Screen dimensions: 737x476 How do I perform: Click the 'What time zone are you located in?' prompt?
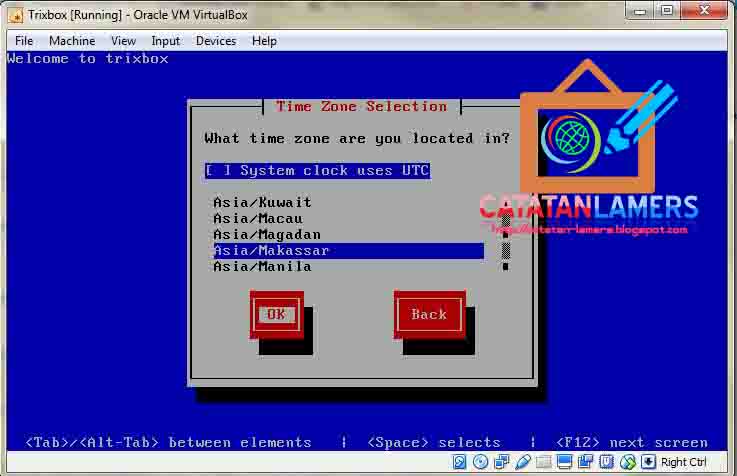tap(357, 139)
